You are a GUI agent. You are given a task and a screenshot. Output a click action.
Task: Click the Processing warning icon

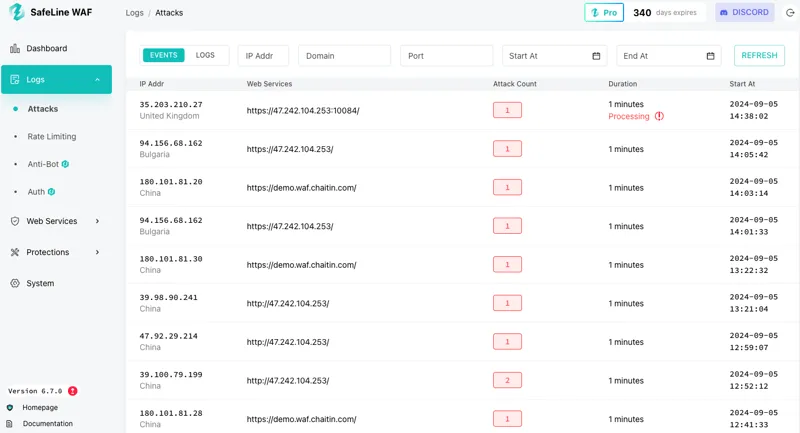[x=659, y=116]
